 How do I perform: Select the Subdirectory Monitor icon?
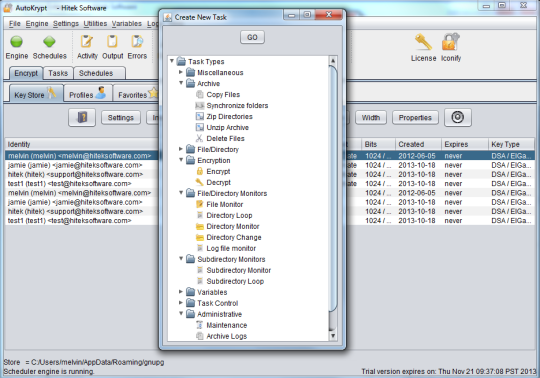199,270
